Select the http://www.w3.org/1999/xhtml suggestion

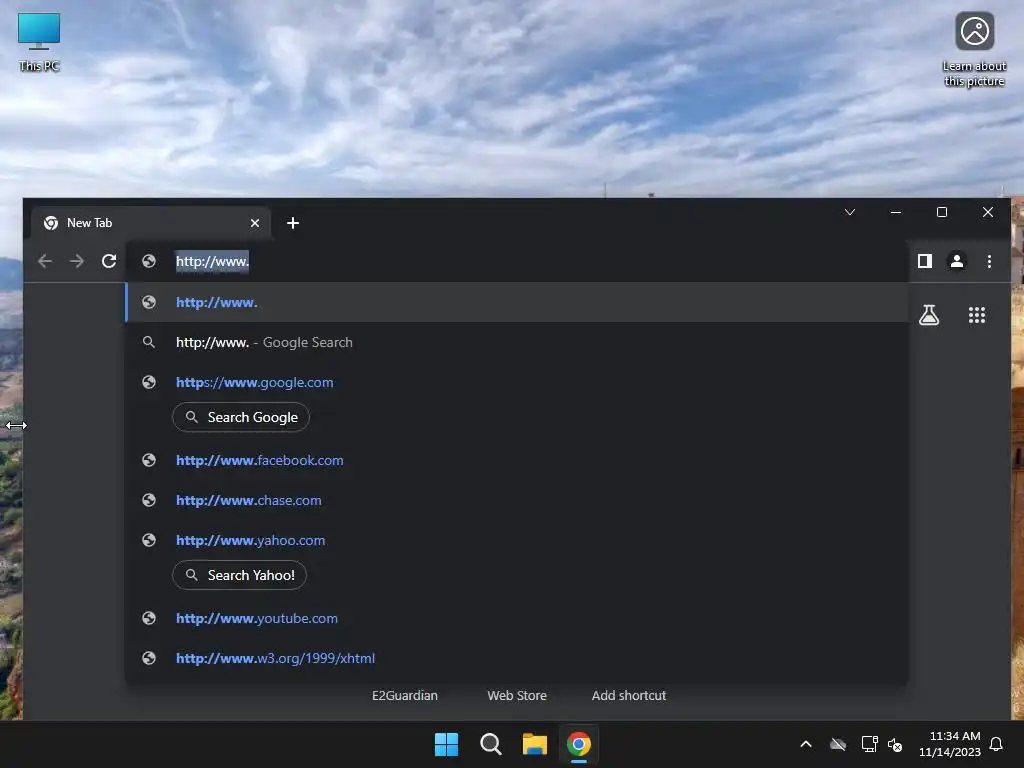[517, 658]
